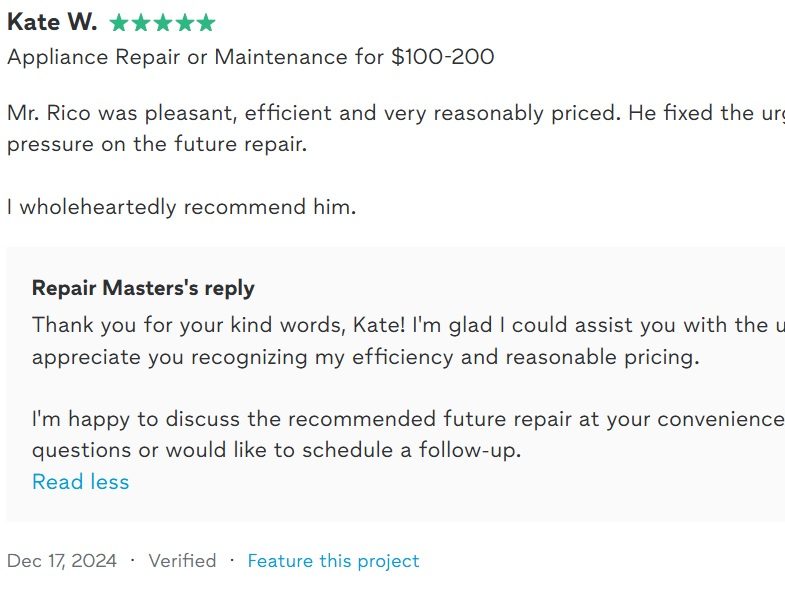
Task: Click reviewer name Kate W.
Action: (x=52, y=22)
